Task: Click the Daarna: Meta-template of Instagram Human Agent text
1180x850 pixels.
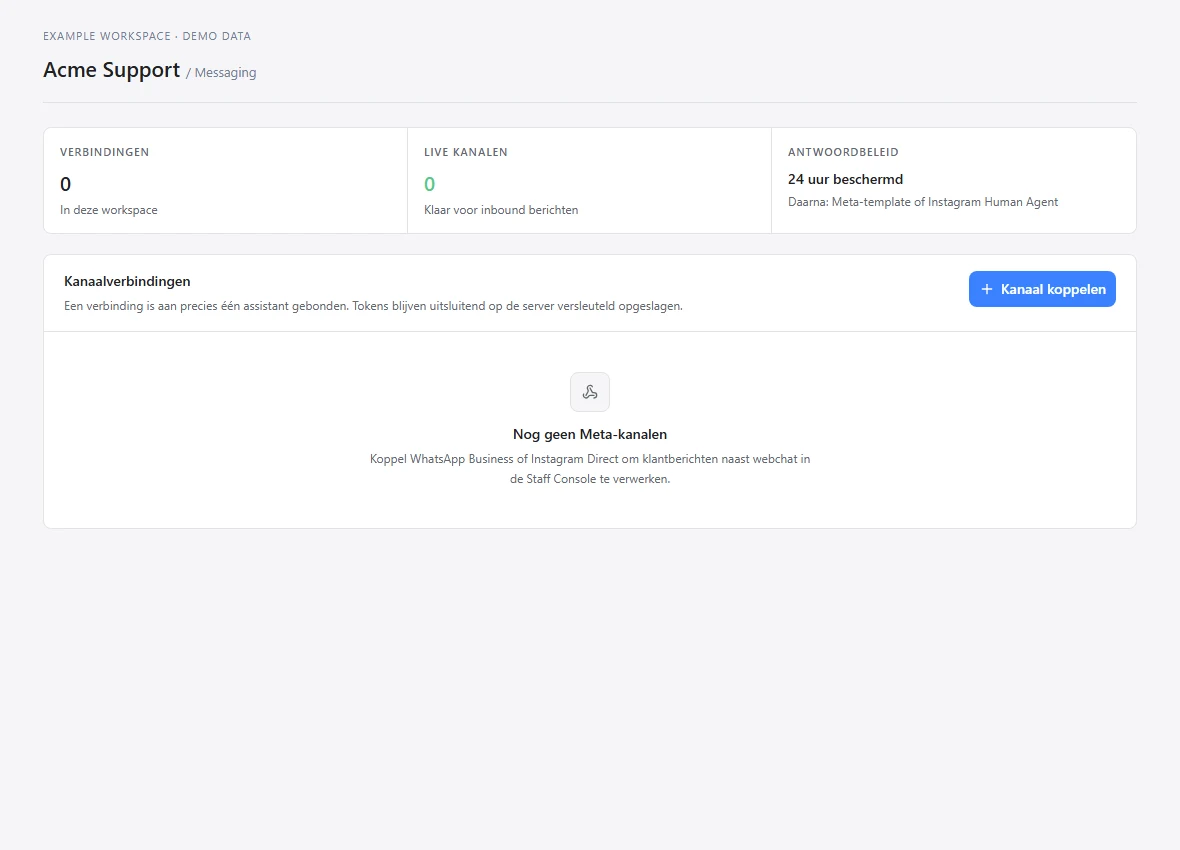Action: point(923,202)
